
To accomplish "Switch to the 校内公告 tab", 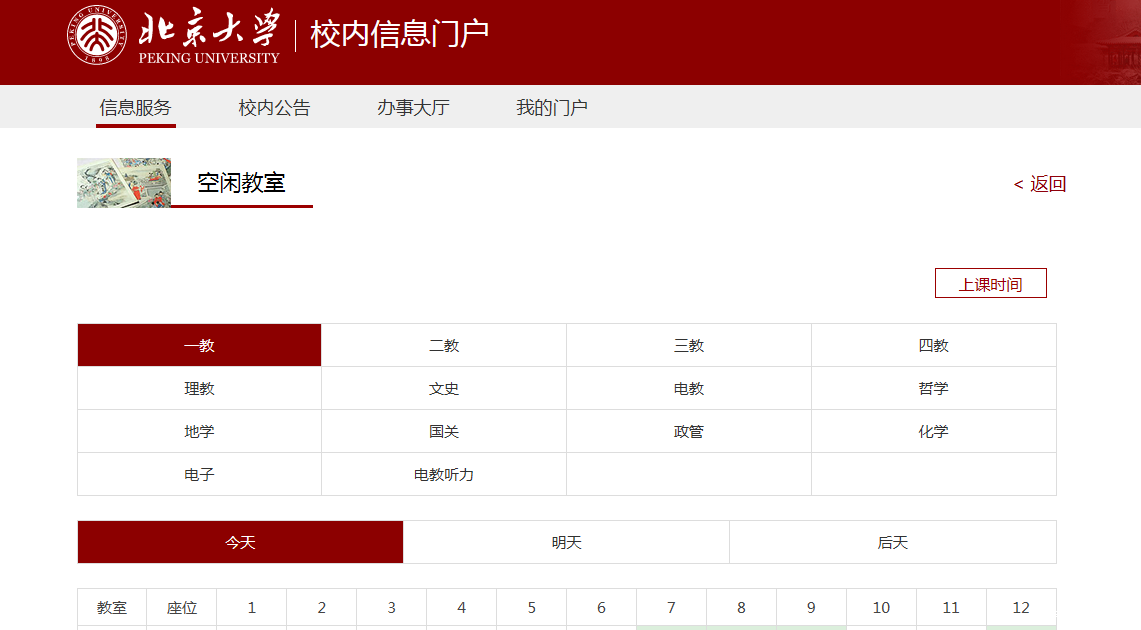I will 274,108.
